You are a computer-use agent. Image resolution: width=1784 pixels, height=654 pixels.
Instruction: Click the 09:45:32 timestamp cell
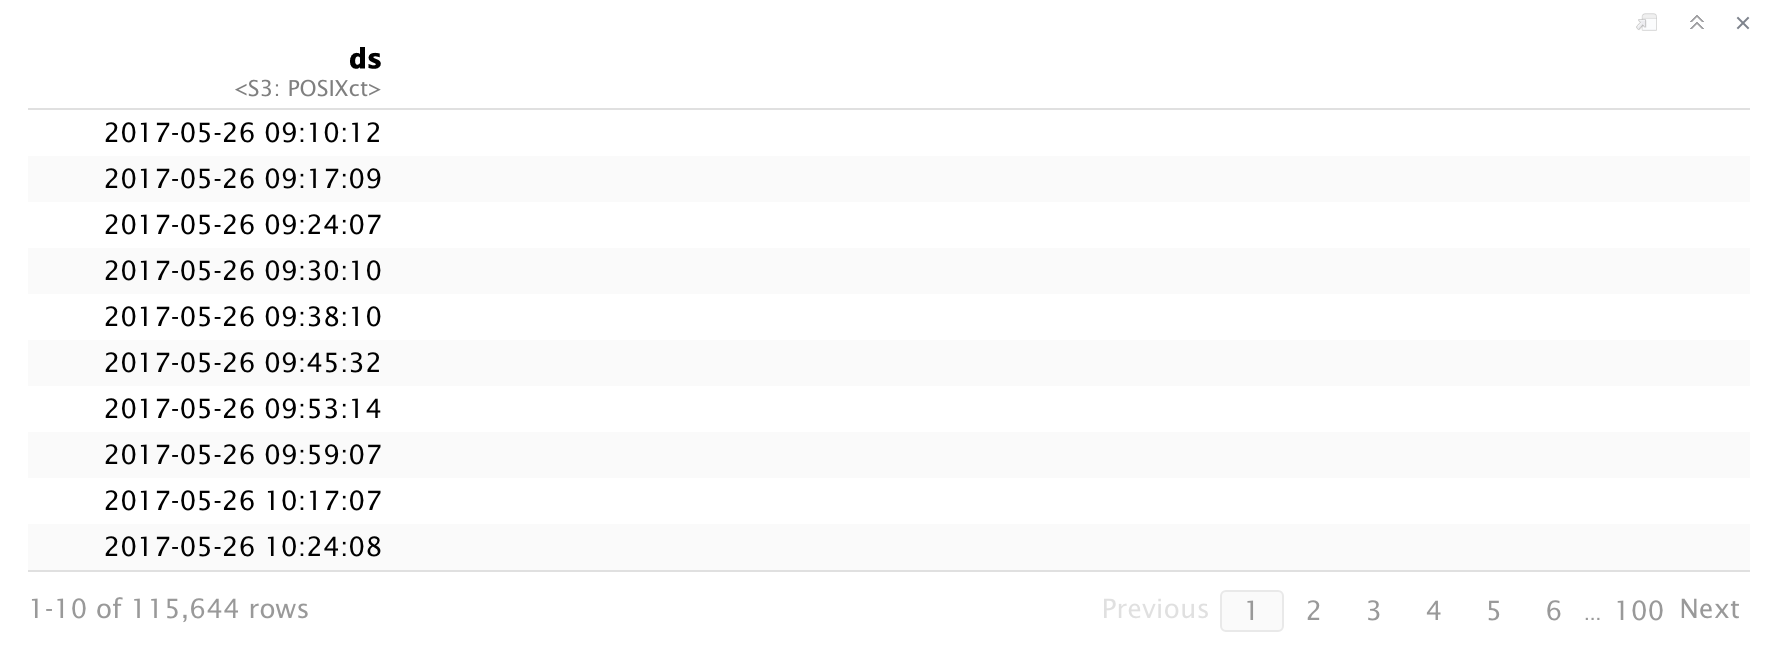coord(243,363)
